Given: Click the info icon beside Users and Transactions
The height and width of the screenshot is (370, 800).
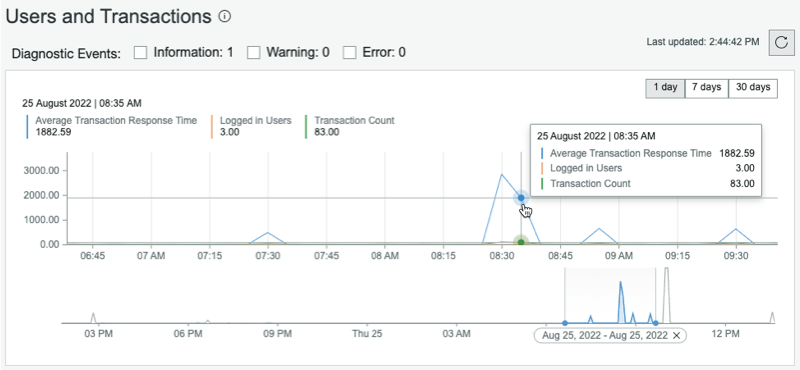Looking at the screenshot, I should click(x=224, y=17).
